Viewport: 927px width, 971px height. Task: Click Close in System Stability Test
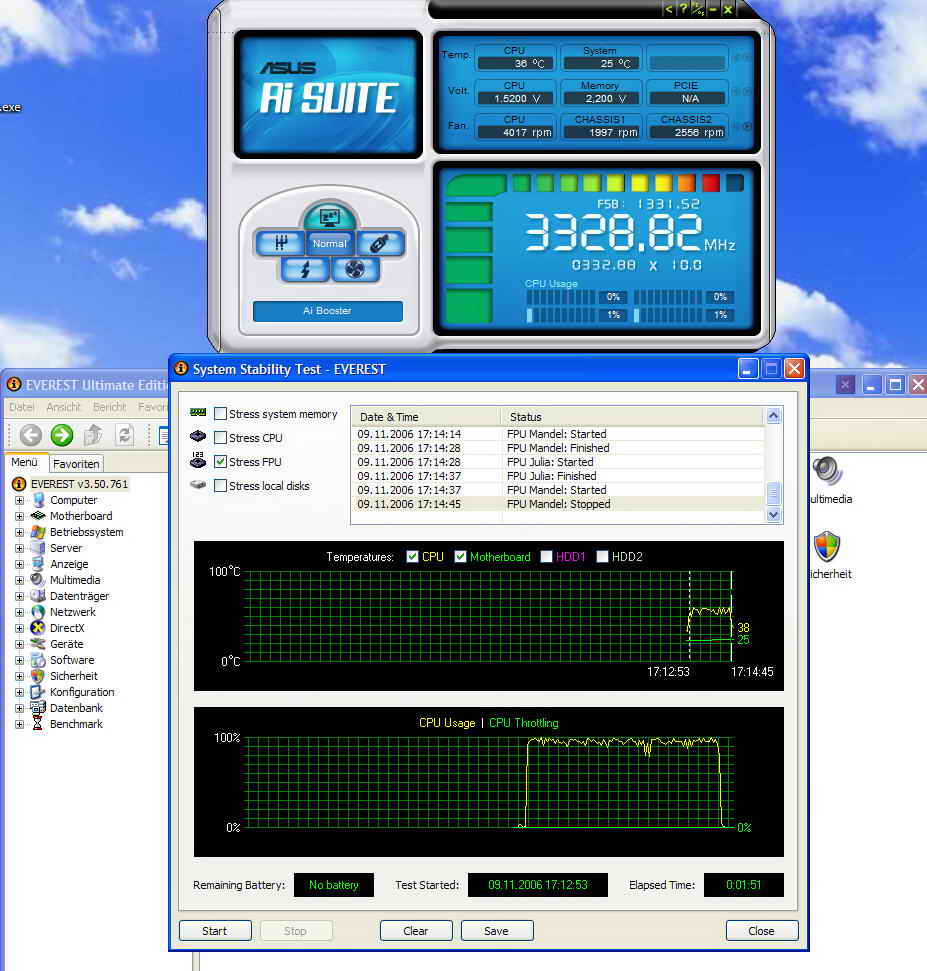pyautogui.click(x=762, y=931)
